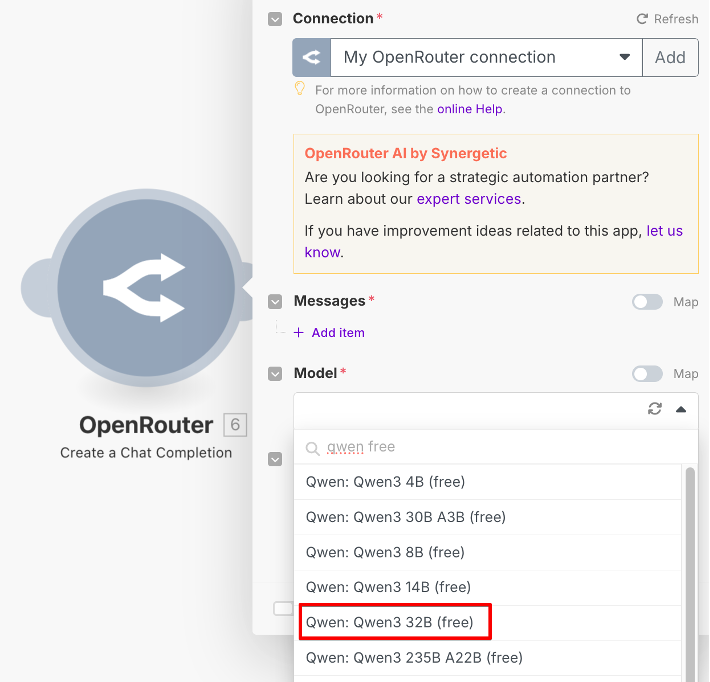Collapse the Model dropdown with up arrow

[681, 409]
